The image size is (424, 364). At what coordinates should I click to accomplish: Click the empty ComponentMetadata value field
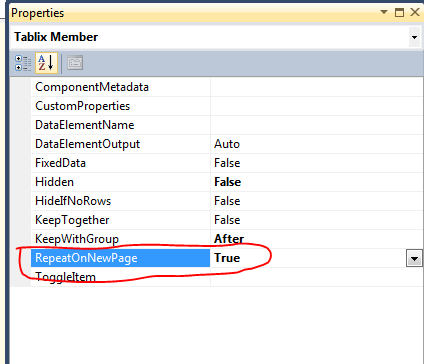(x=317, y=87)
